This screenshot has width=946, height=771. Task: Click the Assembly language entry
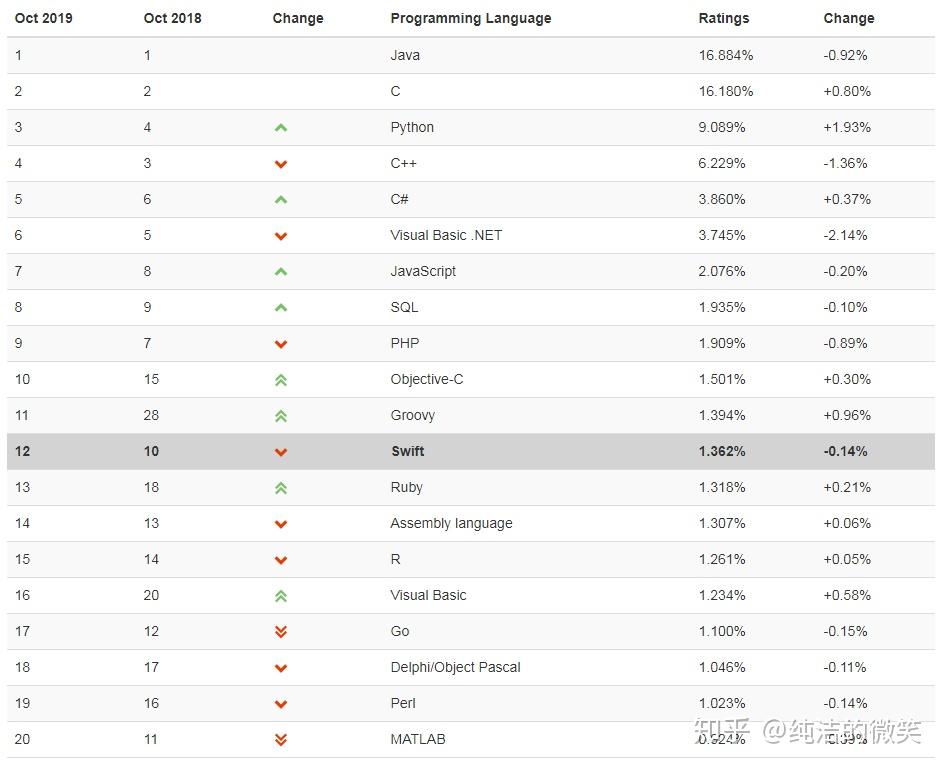451,523
